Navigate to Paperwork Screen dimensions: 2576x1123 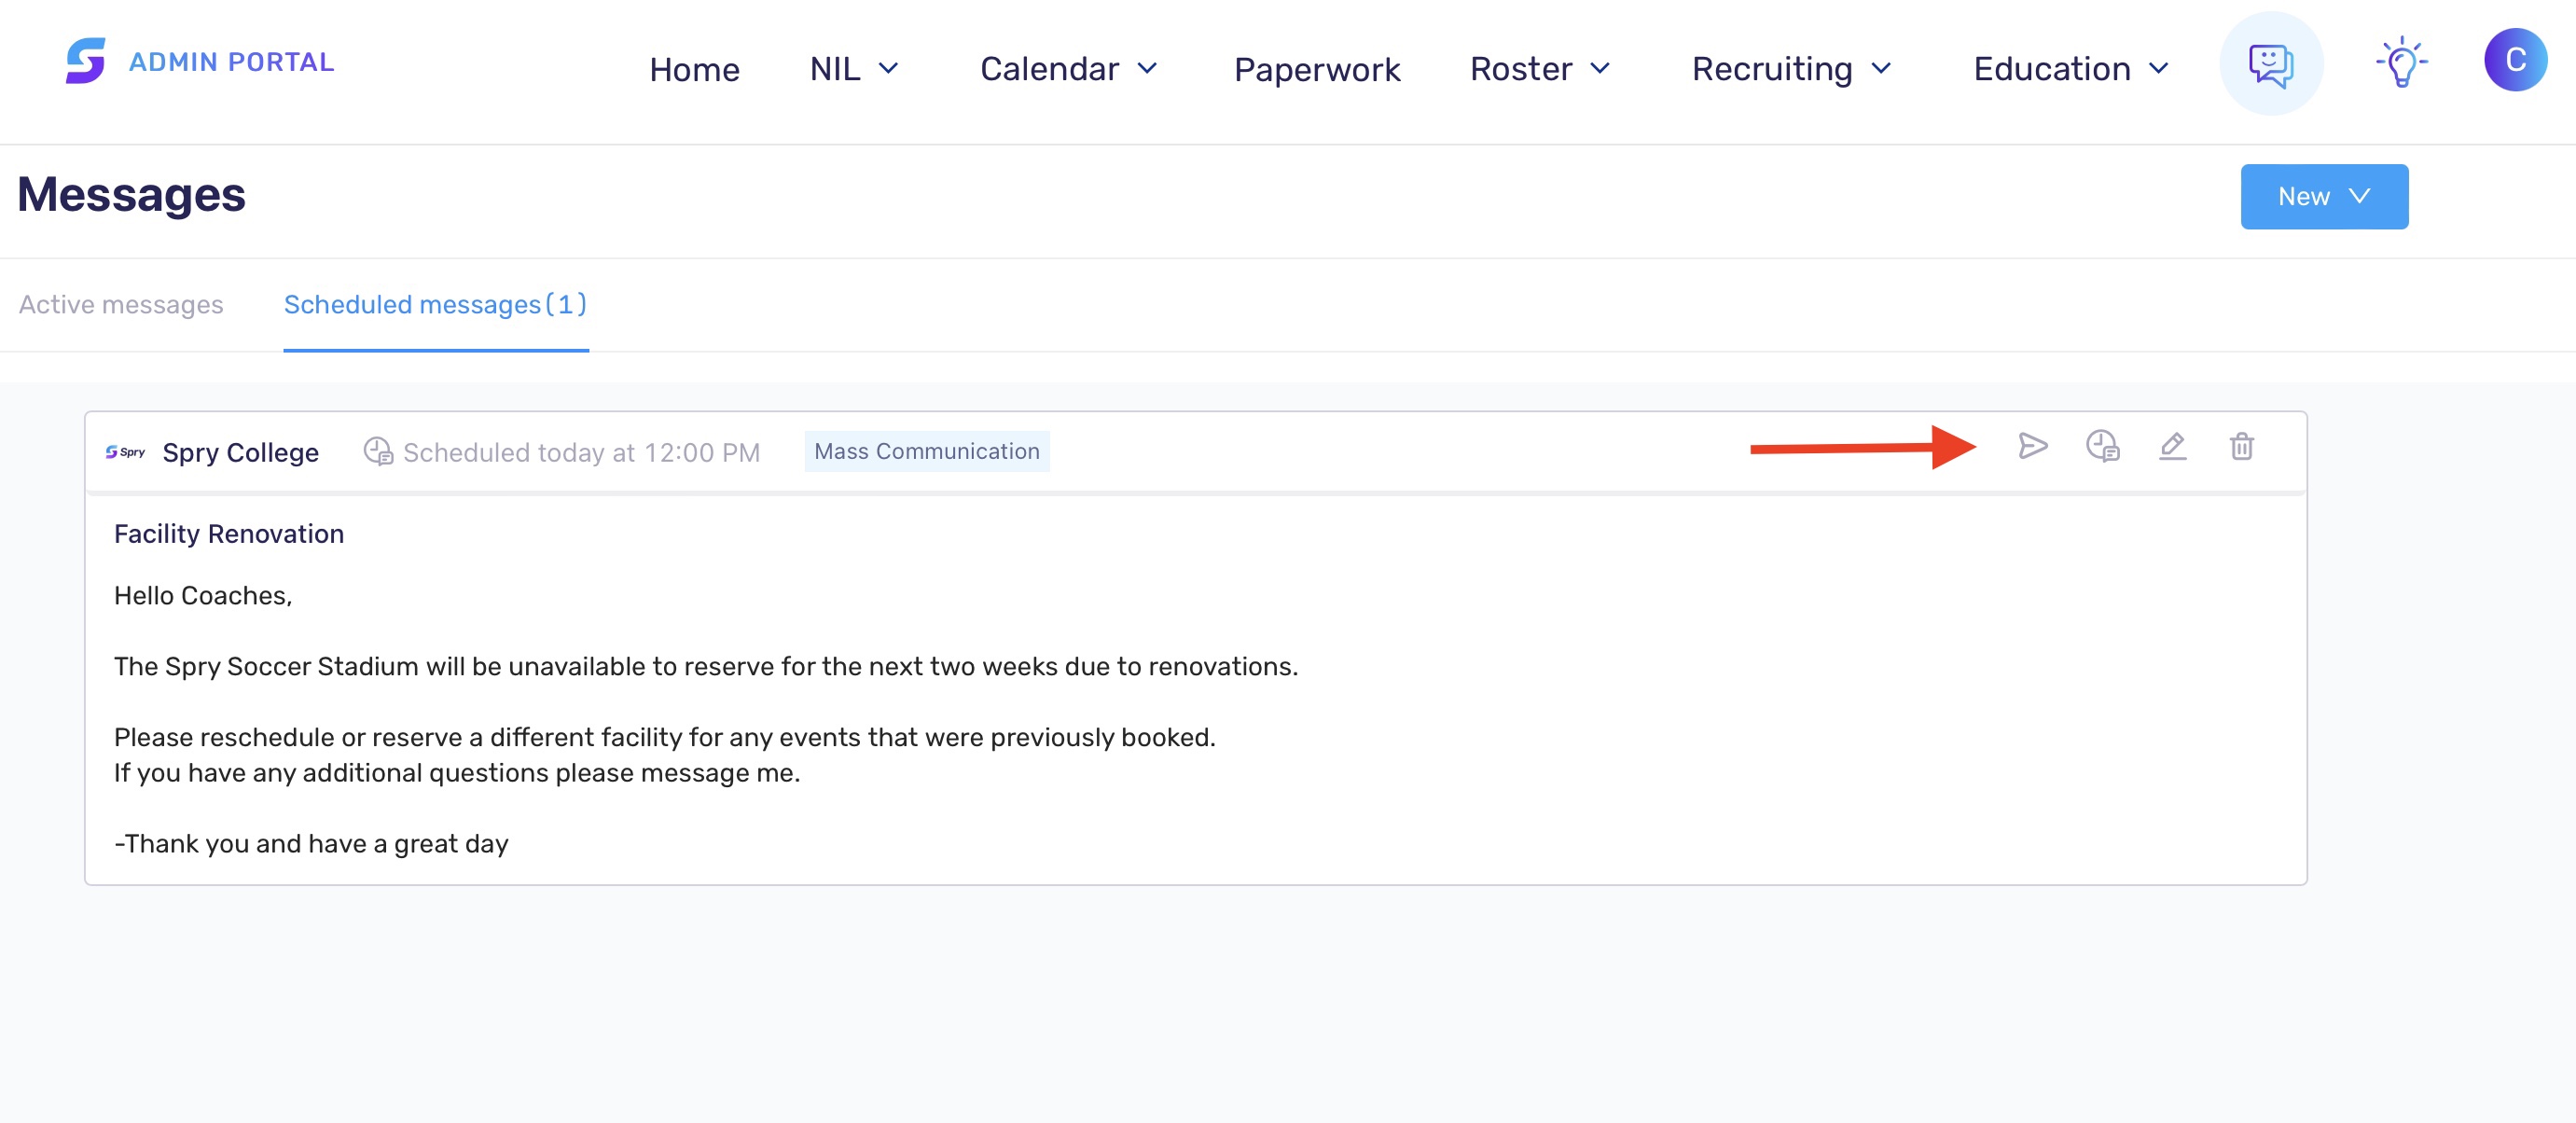(1316, 69)
